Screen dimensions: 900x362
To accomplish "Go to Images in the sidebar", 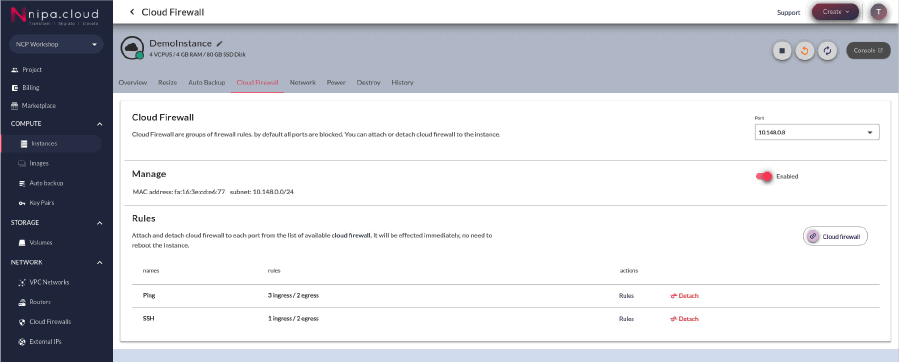I will 38,164.
